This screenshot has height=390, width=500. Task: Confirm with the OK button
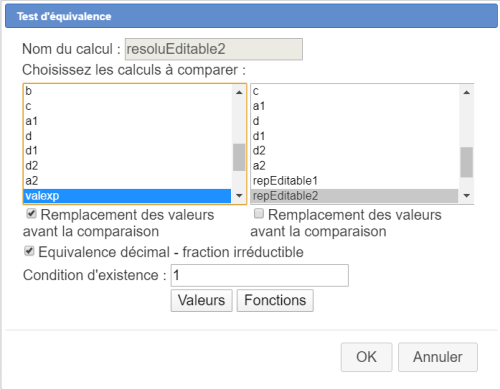(366, 357)
